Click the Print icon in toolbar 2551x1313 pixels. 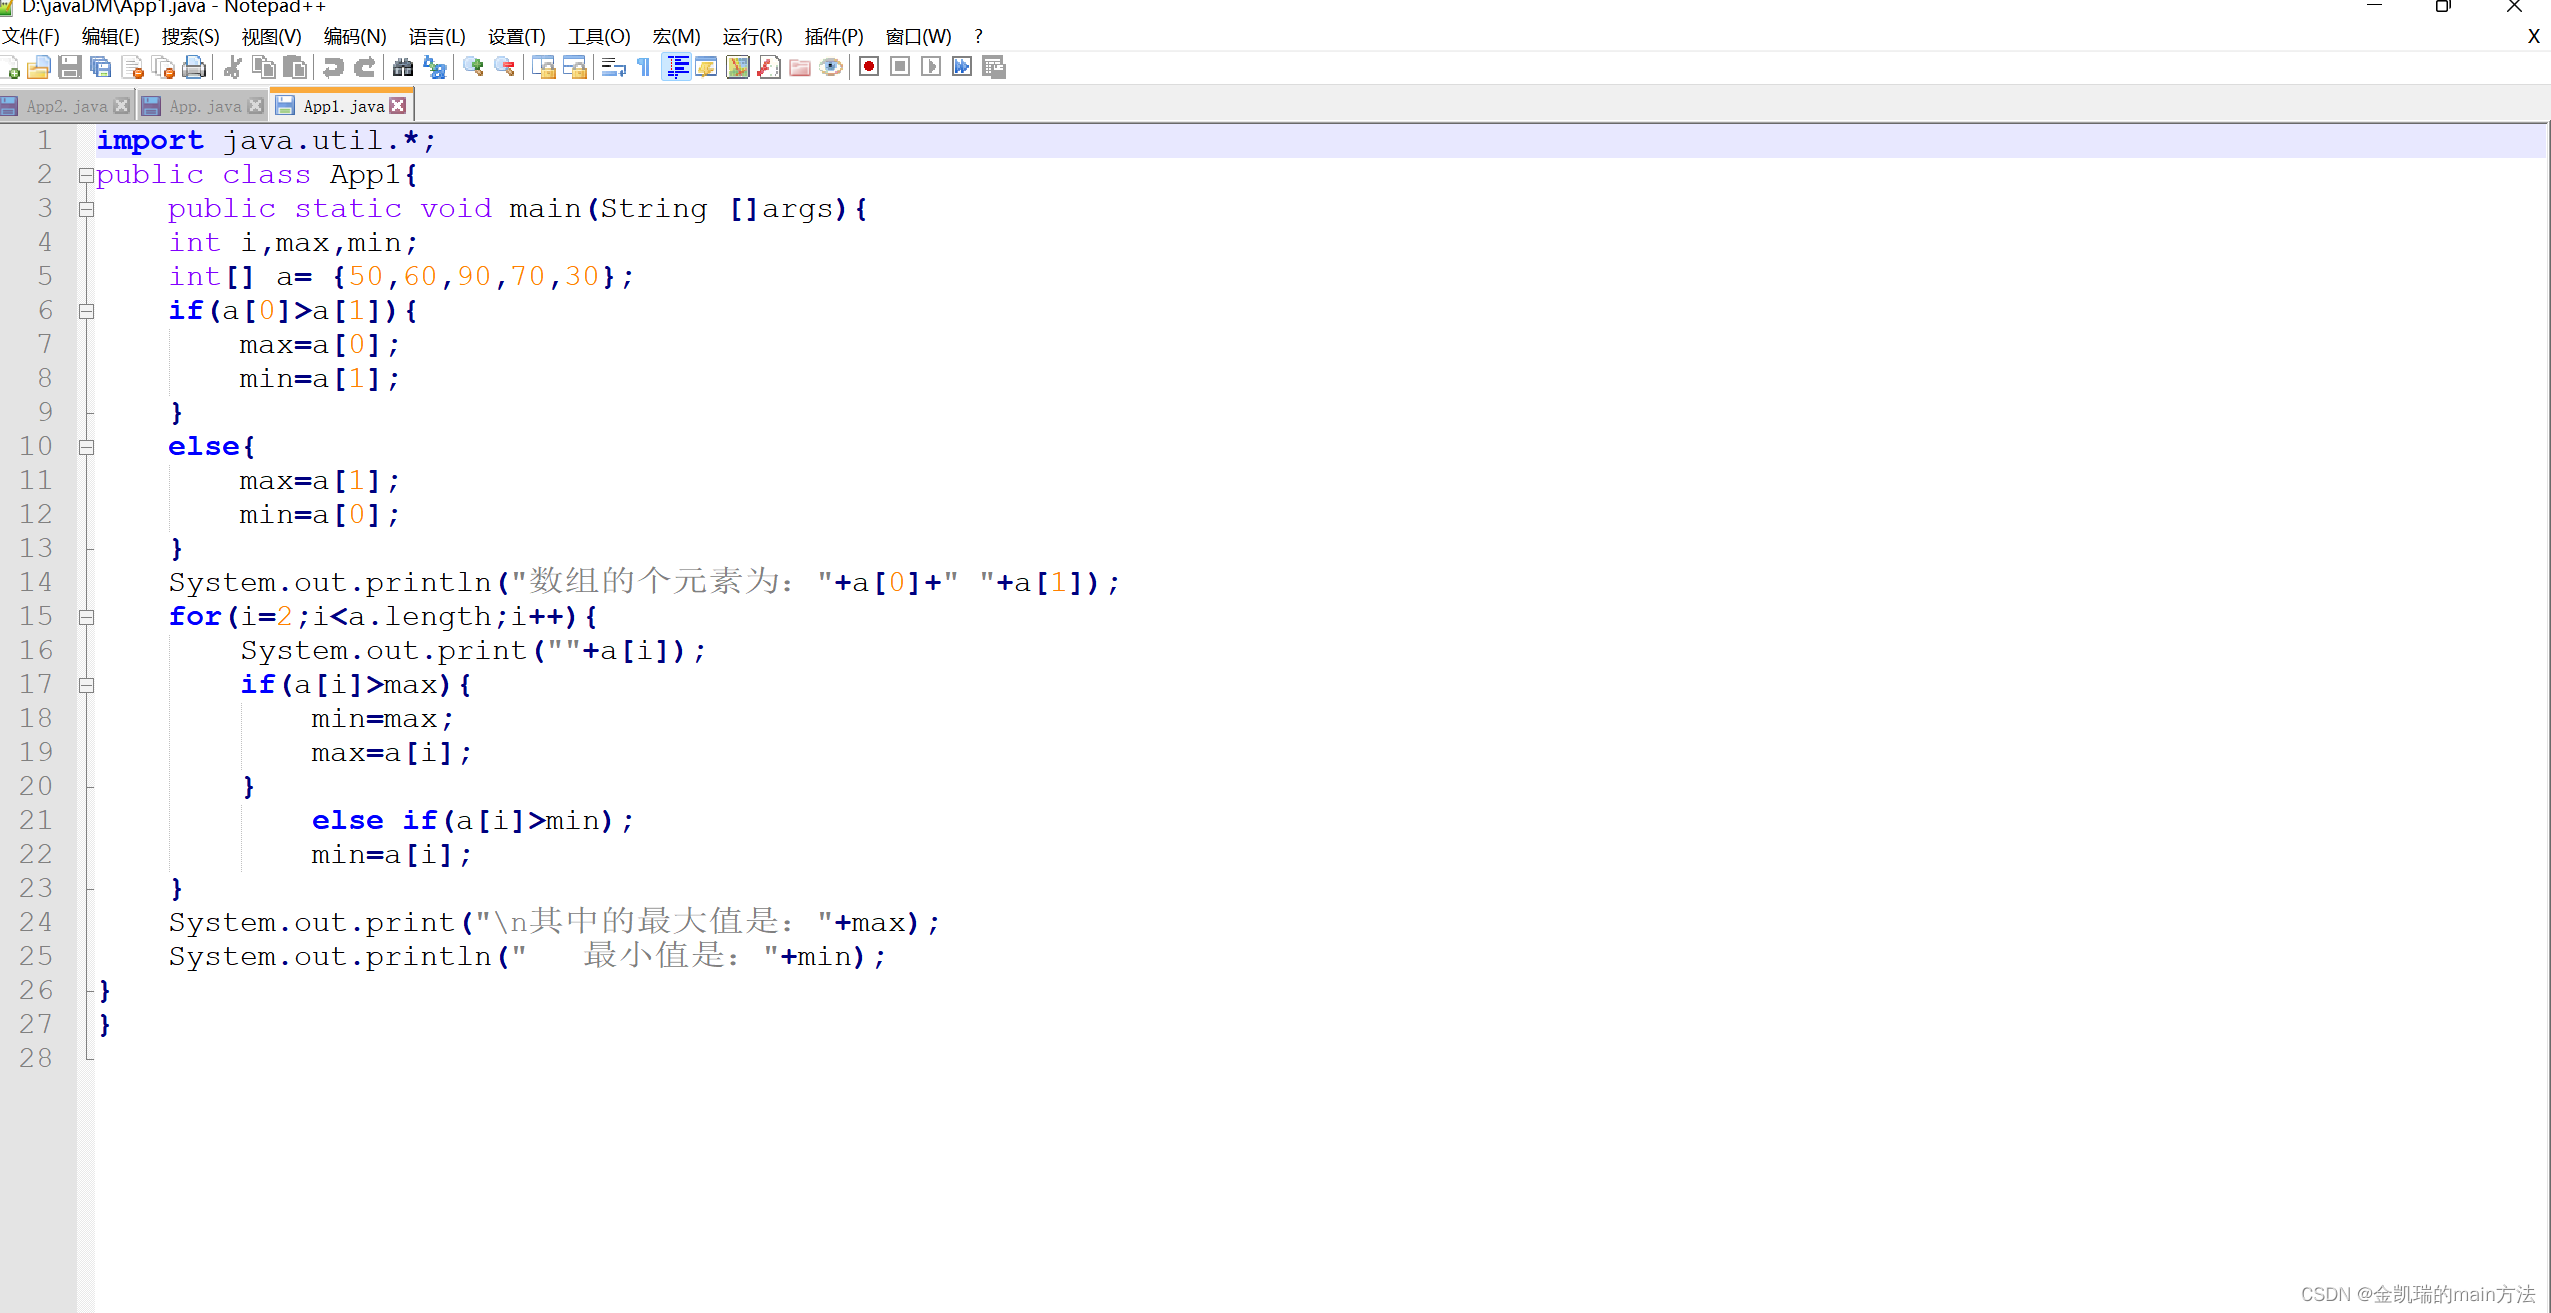pos(195,67)
